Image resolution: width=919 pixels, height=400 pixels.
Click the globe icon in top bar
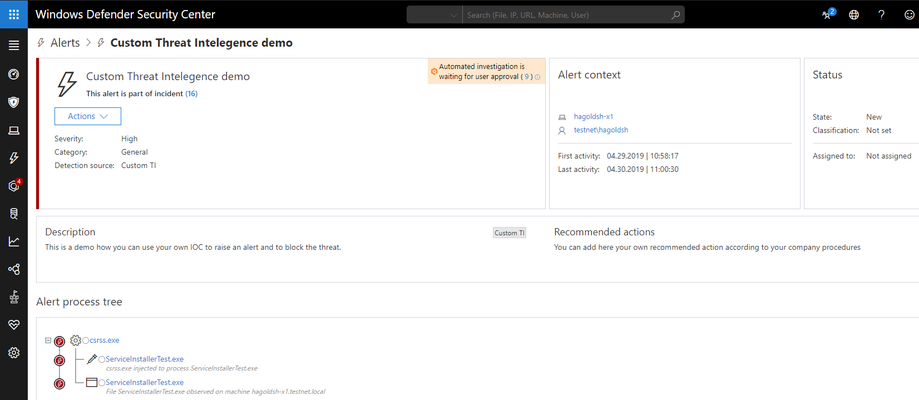point(854,15)
